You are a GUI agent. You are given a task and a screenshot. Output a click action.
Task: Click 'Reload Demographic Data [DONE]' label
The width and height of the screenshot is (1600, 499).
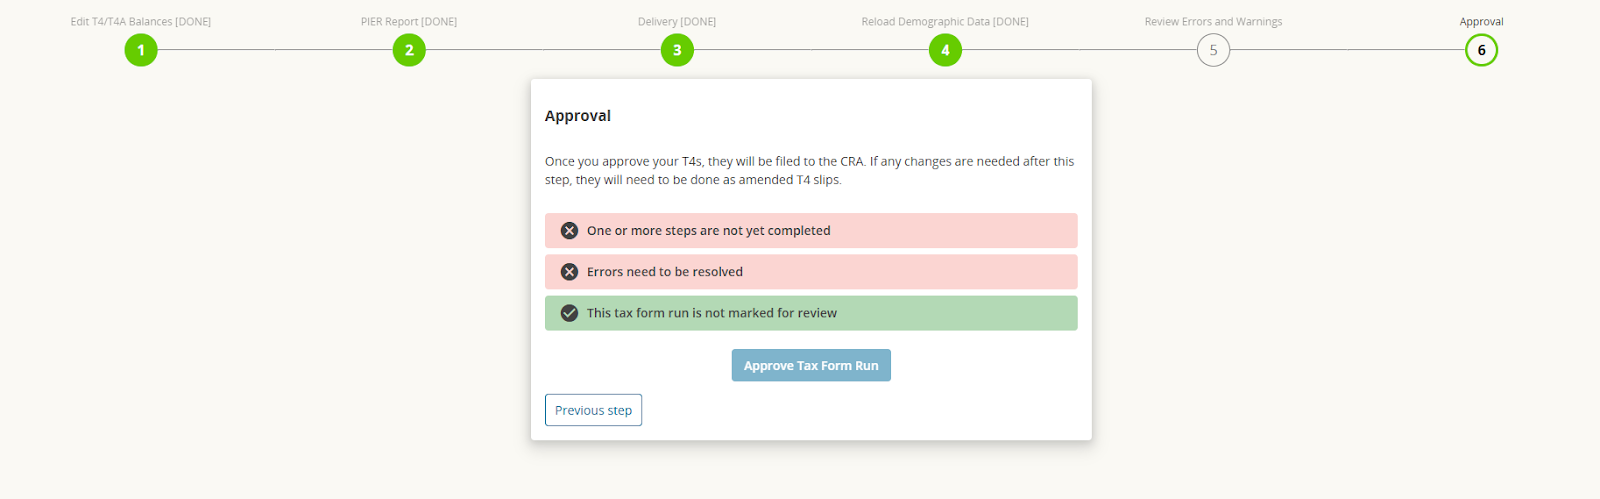tap(945, 22)
